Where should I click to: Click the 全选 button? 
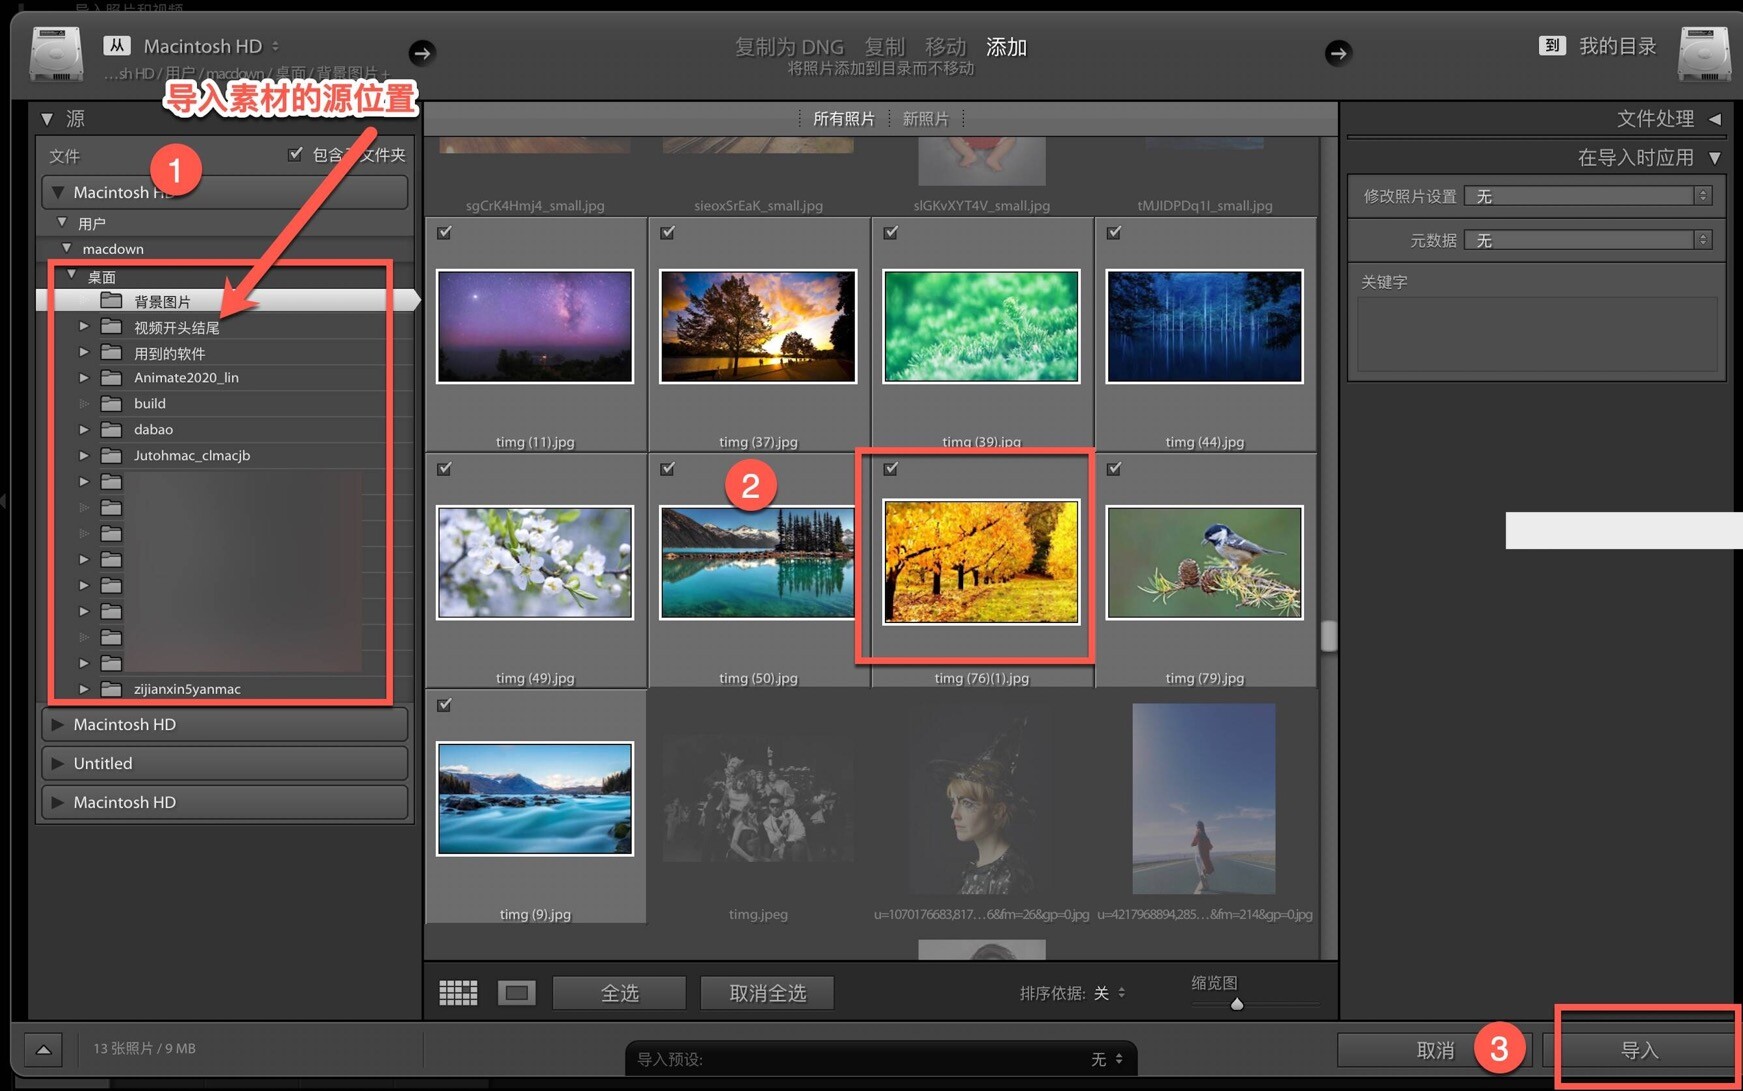619,992
